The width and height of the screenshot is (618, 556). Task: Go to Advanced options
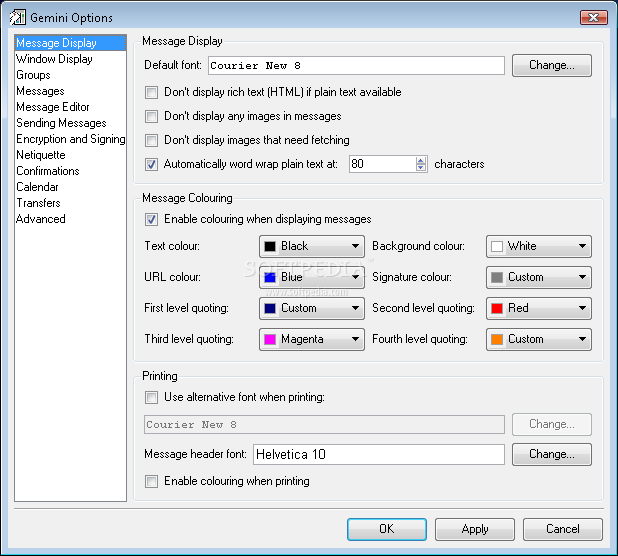[70, 219]
